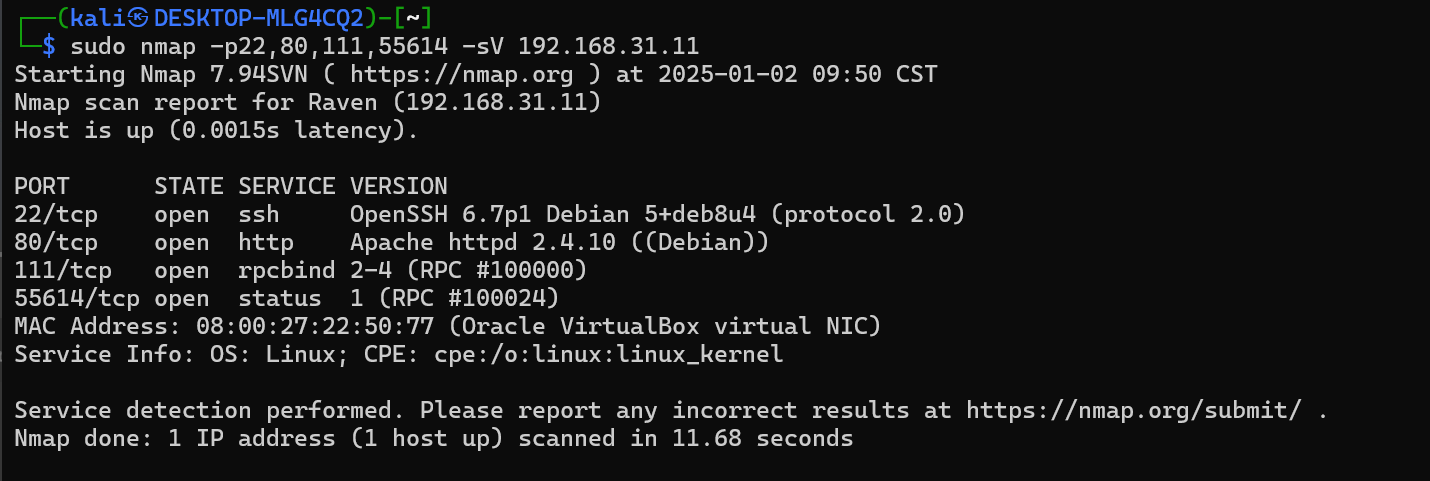1430x481 pixels.
Task: Click the VERSION column header
Action: (398, 186)
